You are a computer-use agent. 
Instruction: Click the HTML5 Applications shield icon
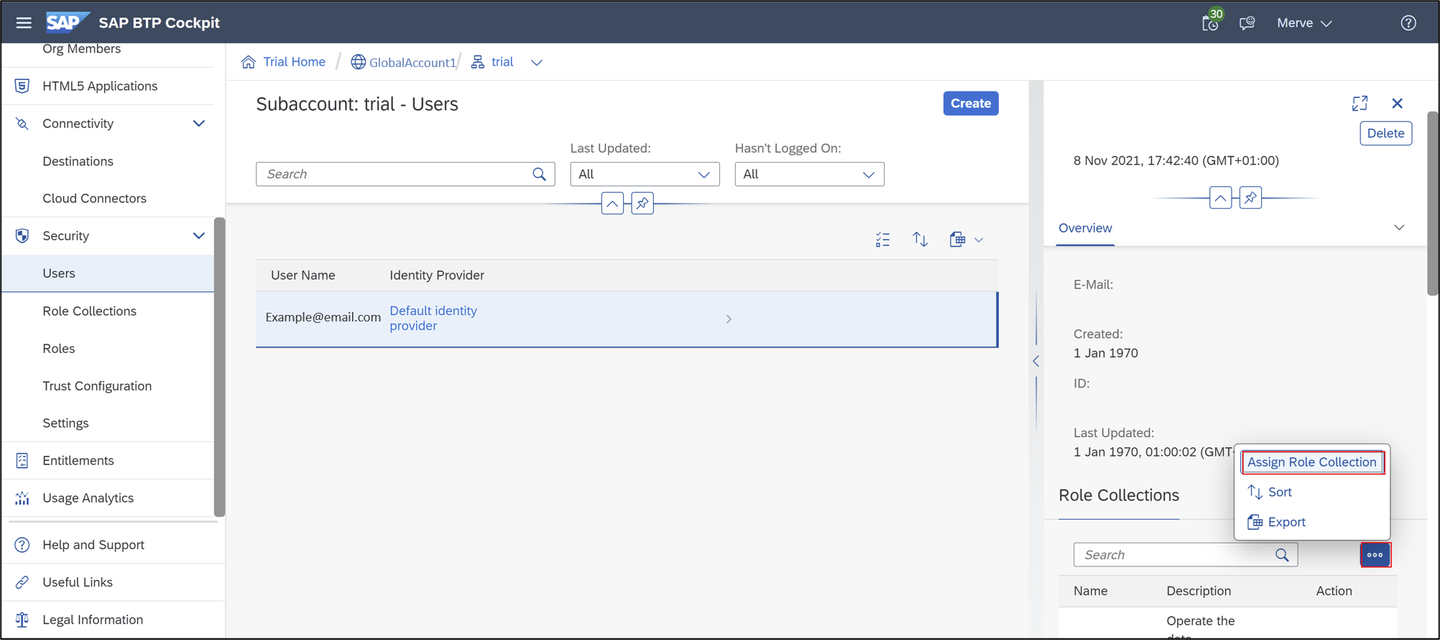point(22,86)
